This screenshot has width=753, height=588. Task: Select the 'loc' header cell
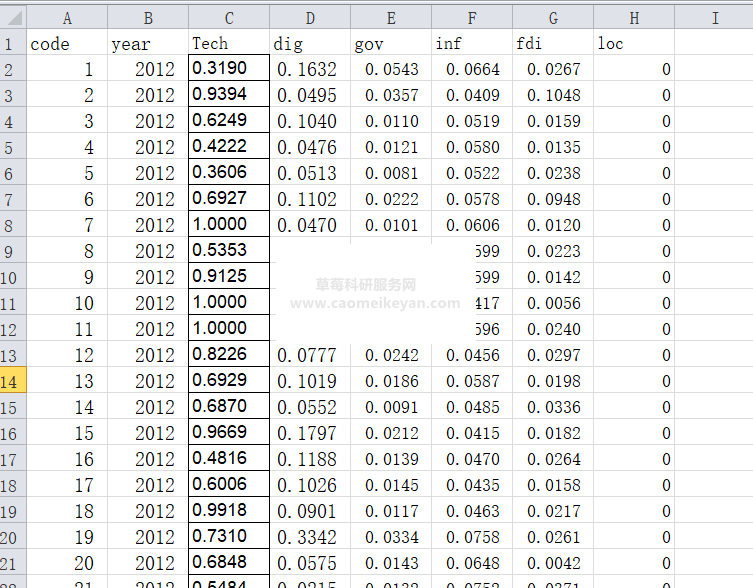634,44
